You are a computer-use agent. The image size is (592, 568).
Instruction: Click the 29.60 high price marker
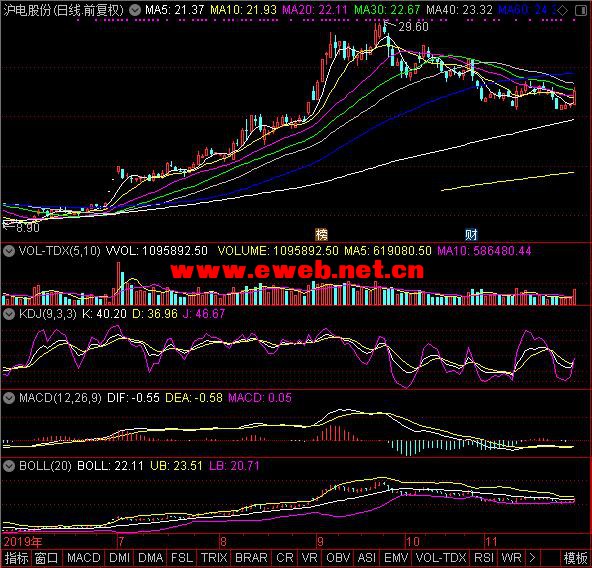(413, 27)
